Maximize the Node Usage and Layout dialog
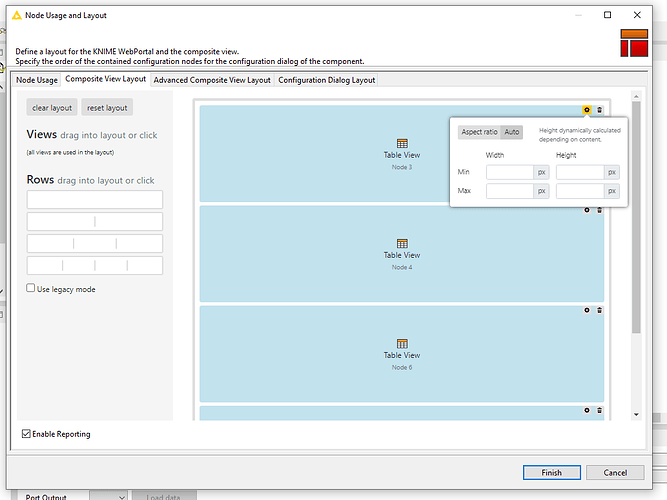 [x=607, y=15]
